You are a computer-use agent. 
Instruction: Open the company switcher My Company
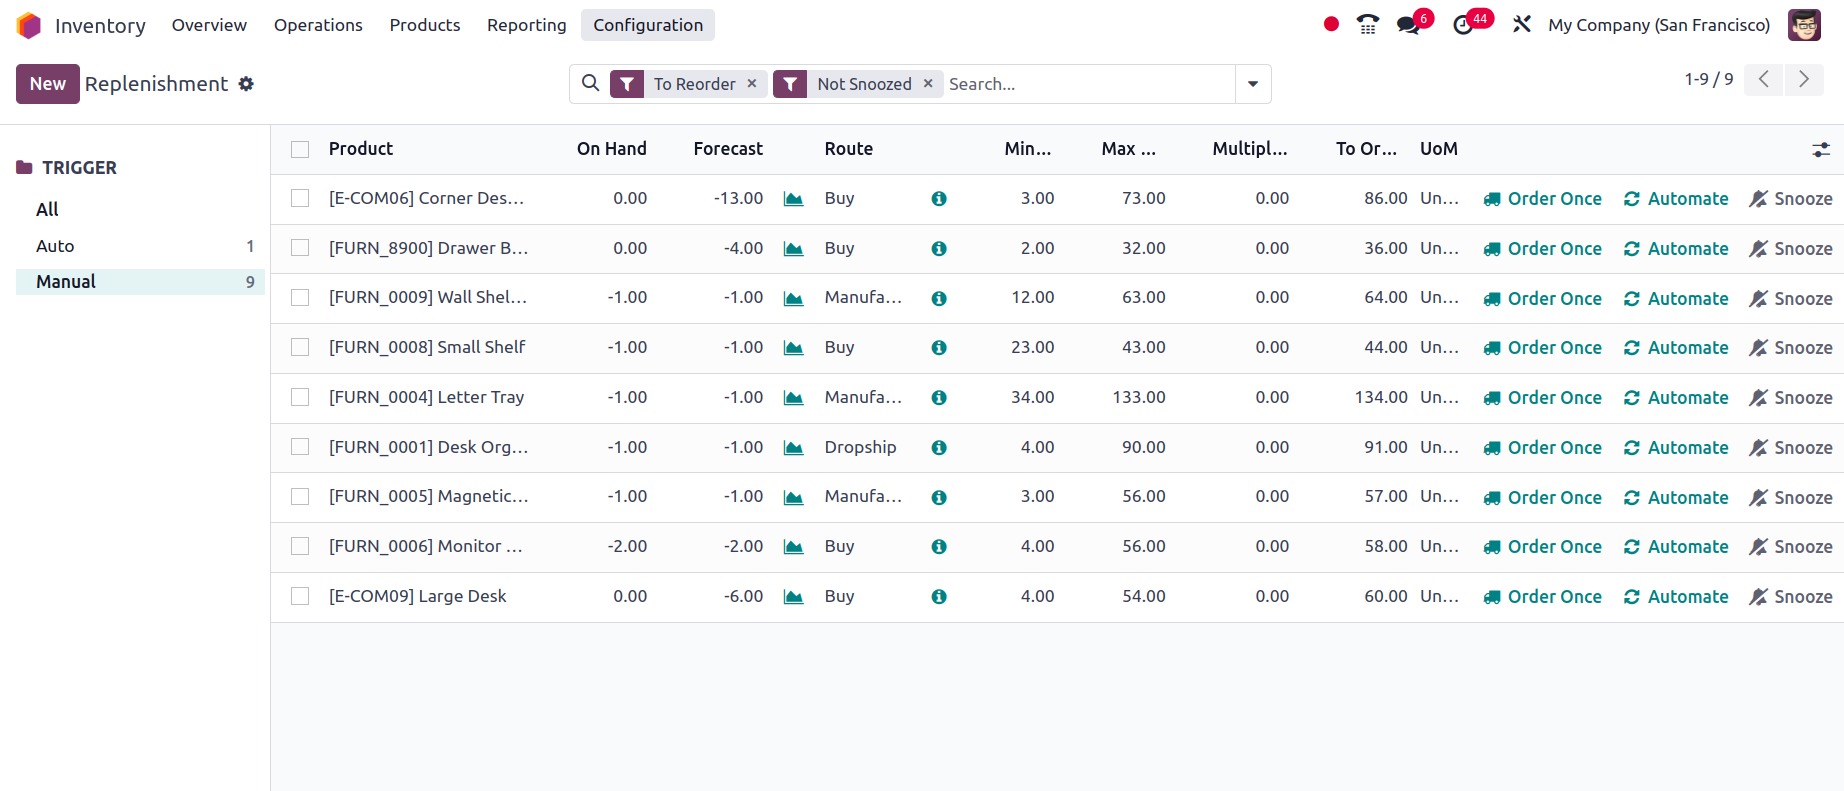click(1658, 25)
